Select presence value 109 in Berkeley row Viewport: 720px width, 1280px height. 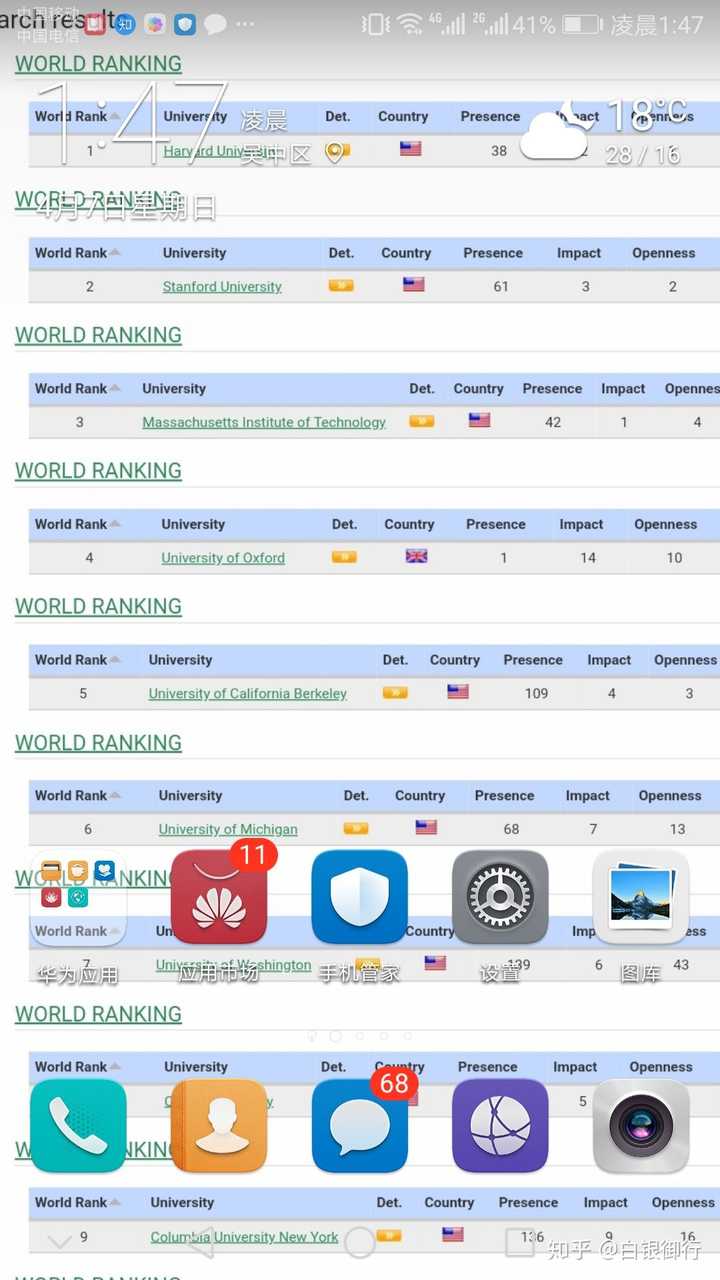(537, 693)
